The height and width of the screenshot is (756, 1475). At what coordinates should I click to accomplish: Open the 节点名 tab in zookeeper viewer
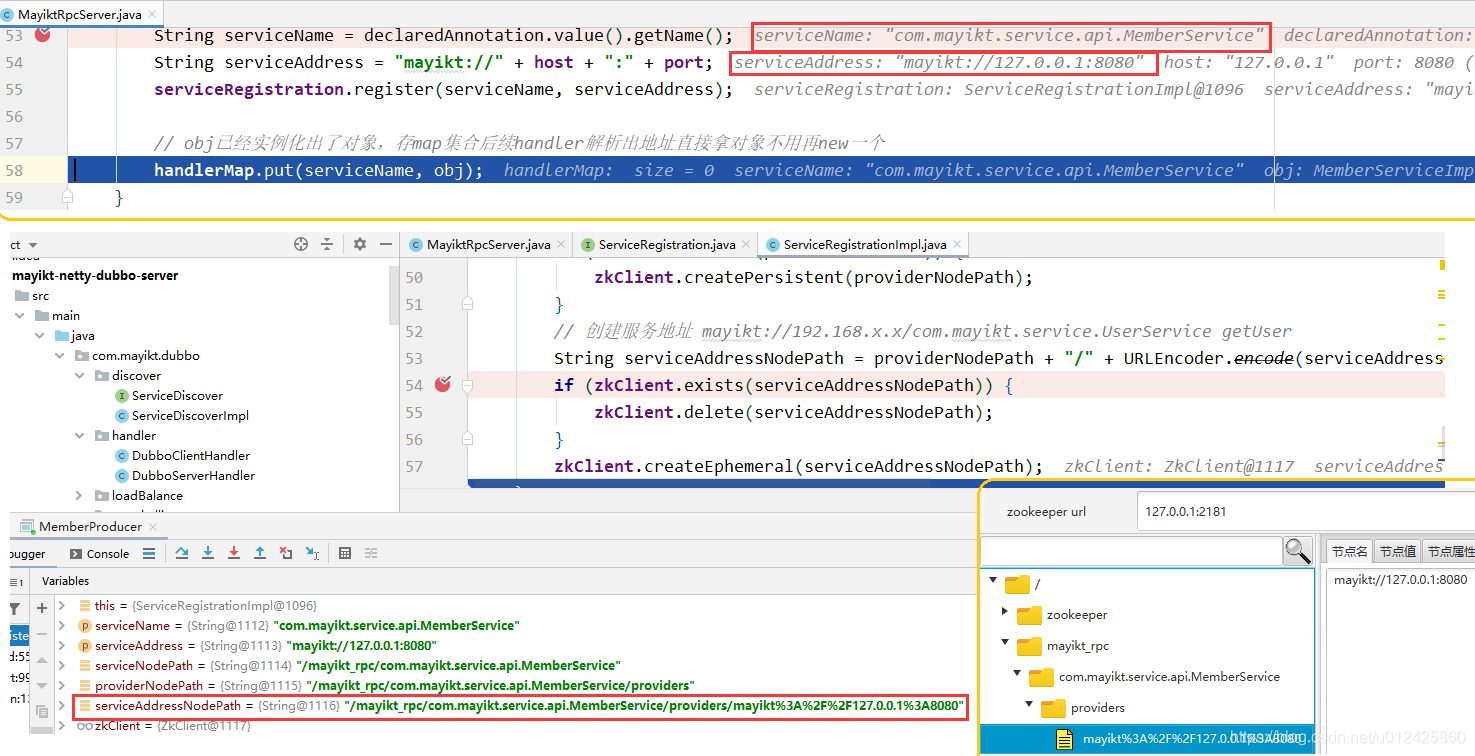pos(1349,551)
